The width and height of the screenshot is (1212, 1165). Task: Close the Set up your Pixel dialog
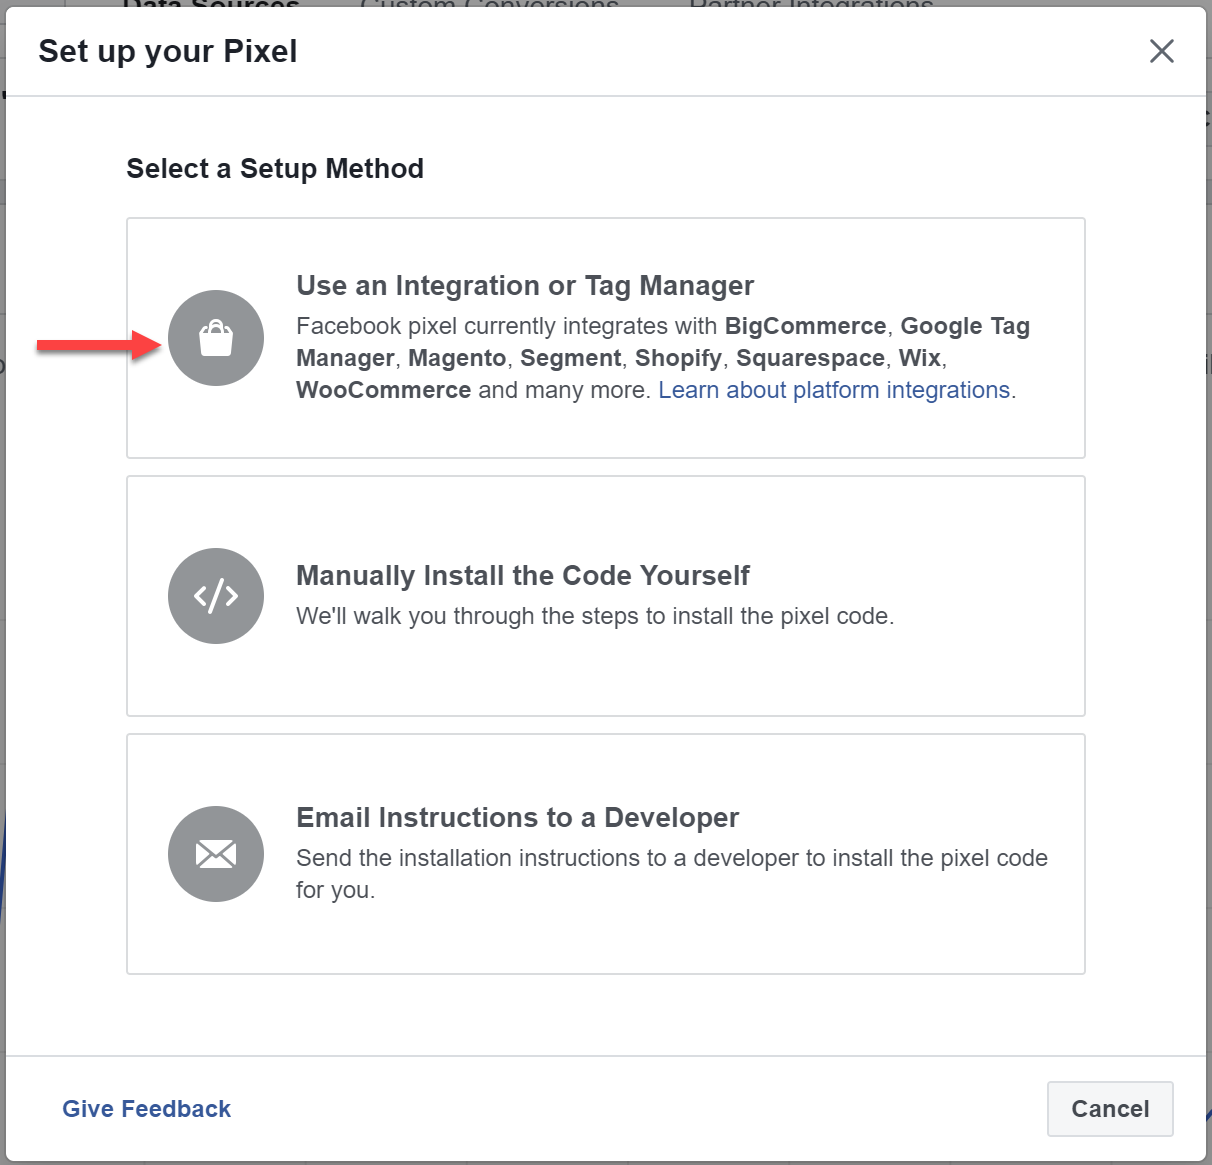pos(1161,51)
